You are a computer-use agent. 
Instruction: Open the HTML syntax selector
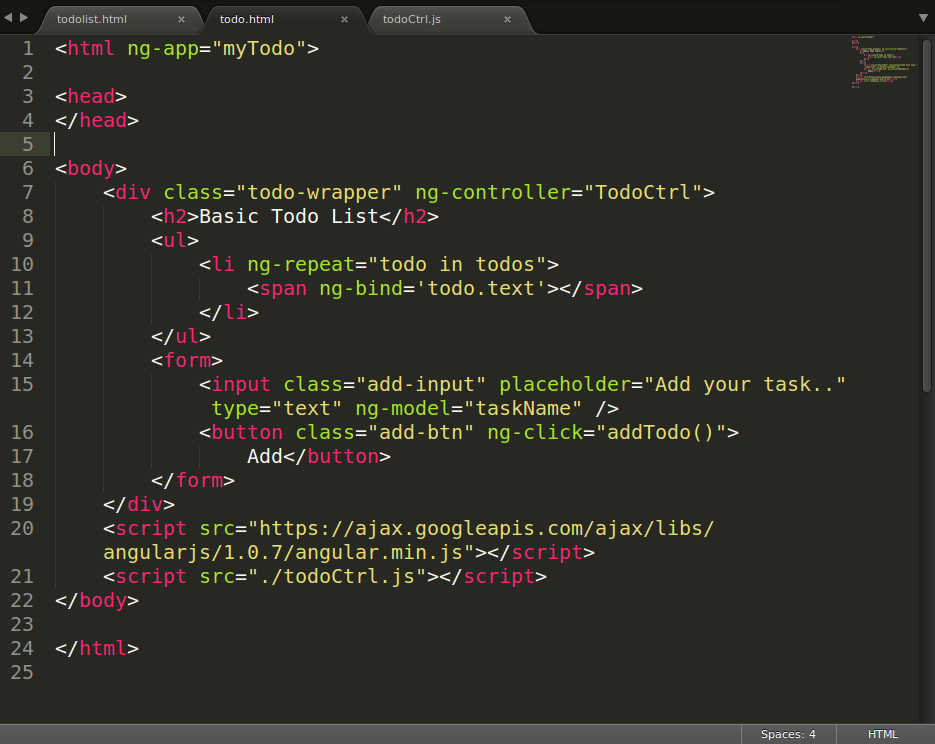point(883,734)
